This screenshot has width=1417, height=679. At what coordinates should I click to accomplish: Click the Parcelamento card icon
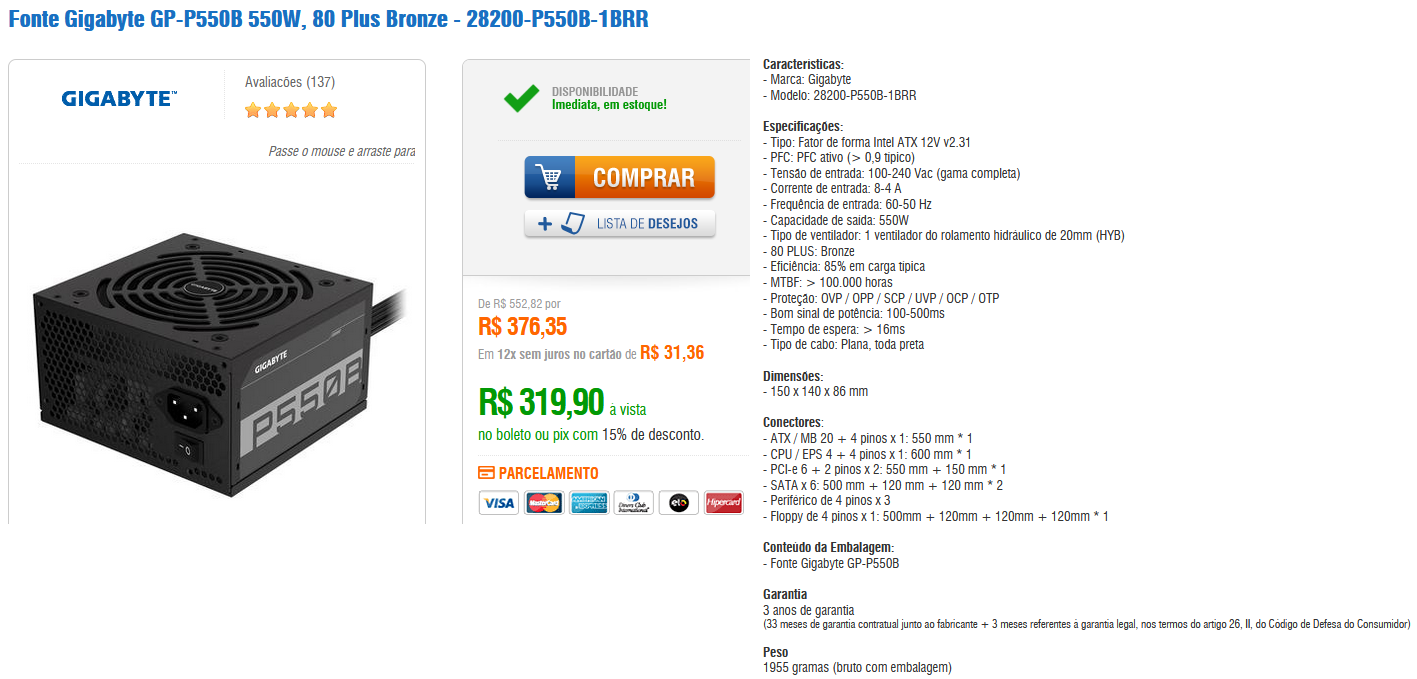pos(486,473)
